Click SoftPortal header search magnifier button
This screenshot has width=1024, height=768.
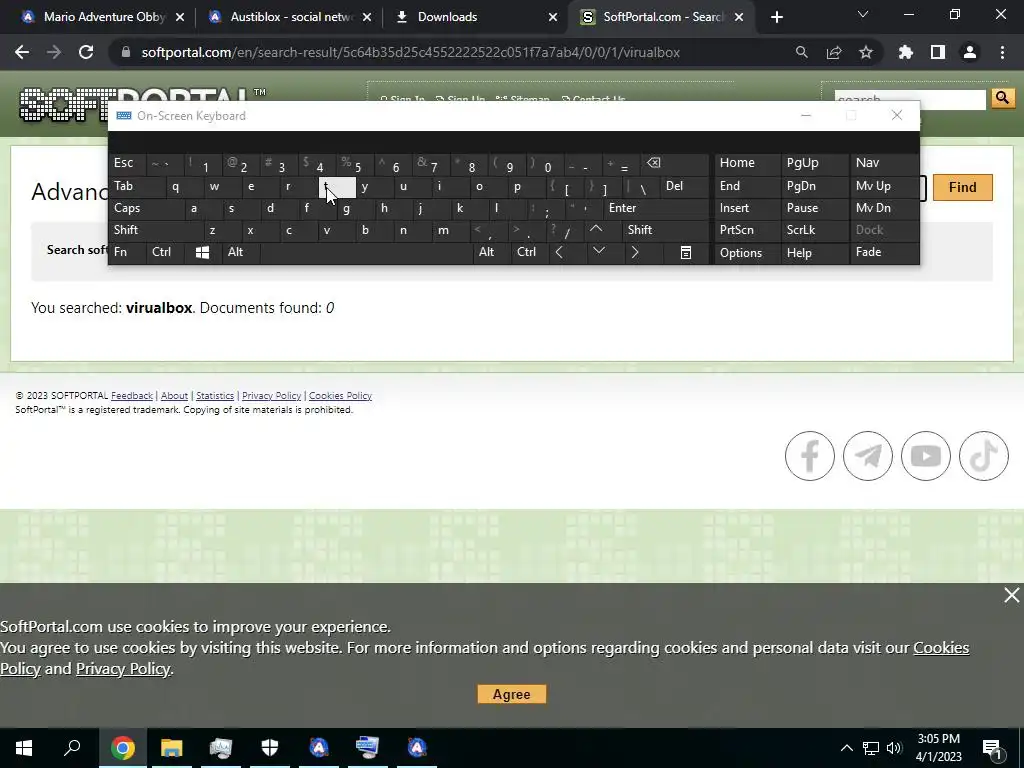pos(1002,99)
